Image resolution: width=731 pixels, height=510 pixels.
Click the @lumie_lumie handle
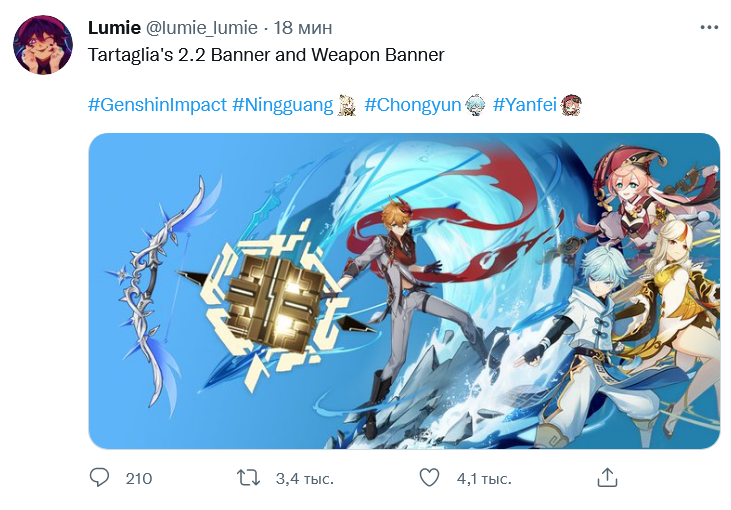click(x=201, y=28)
